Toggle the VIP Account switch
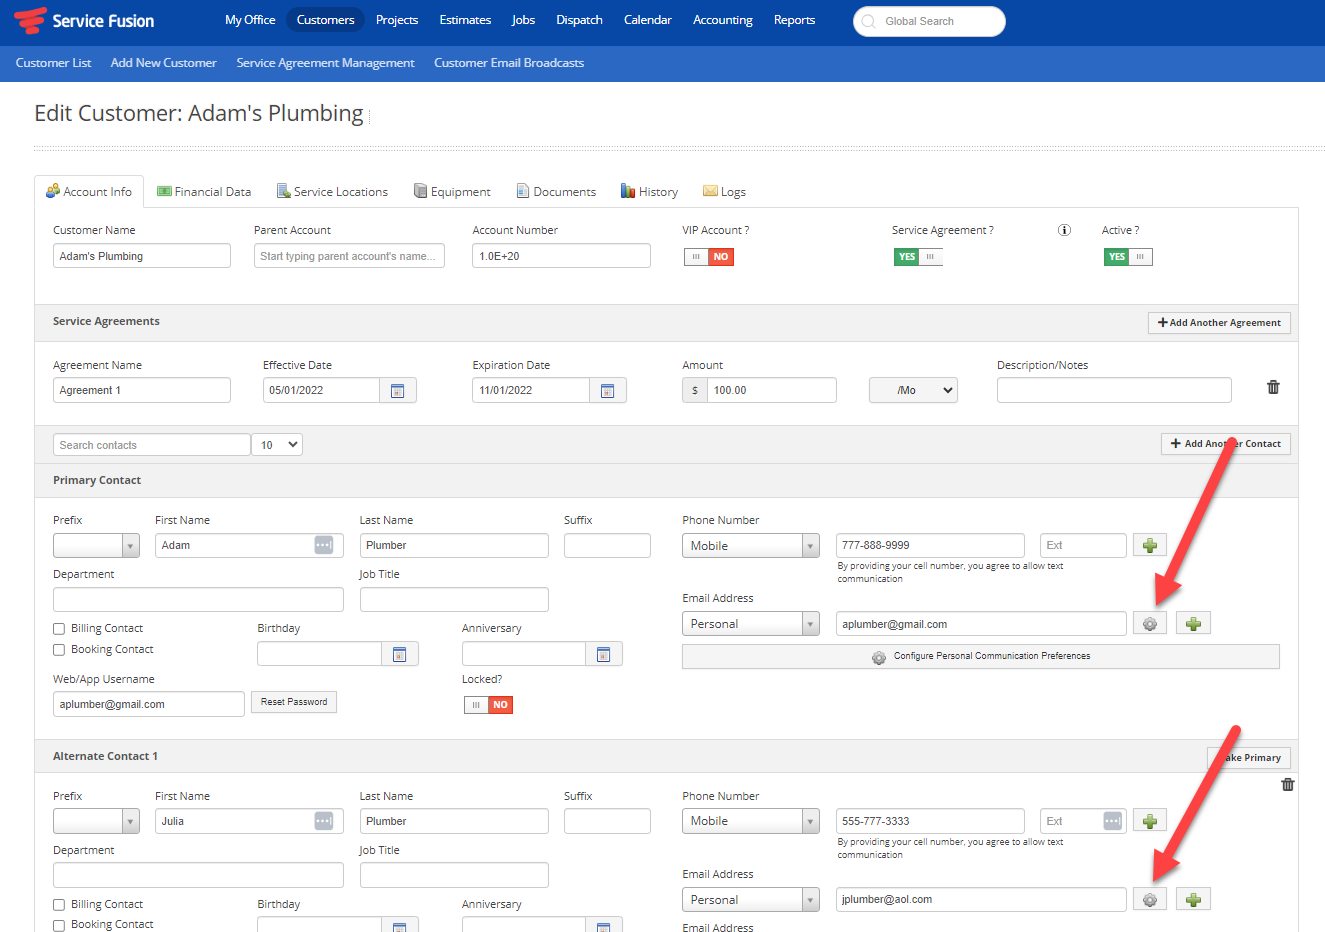This screenshot has height=932, width=1325. pyautogui.click(x=709, y=257)
